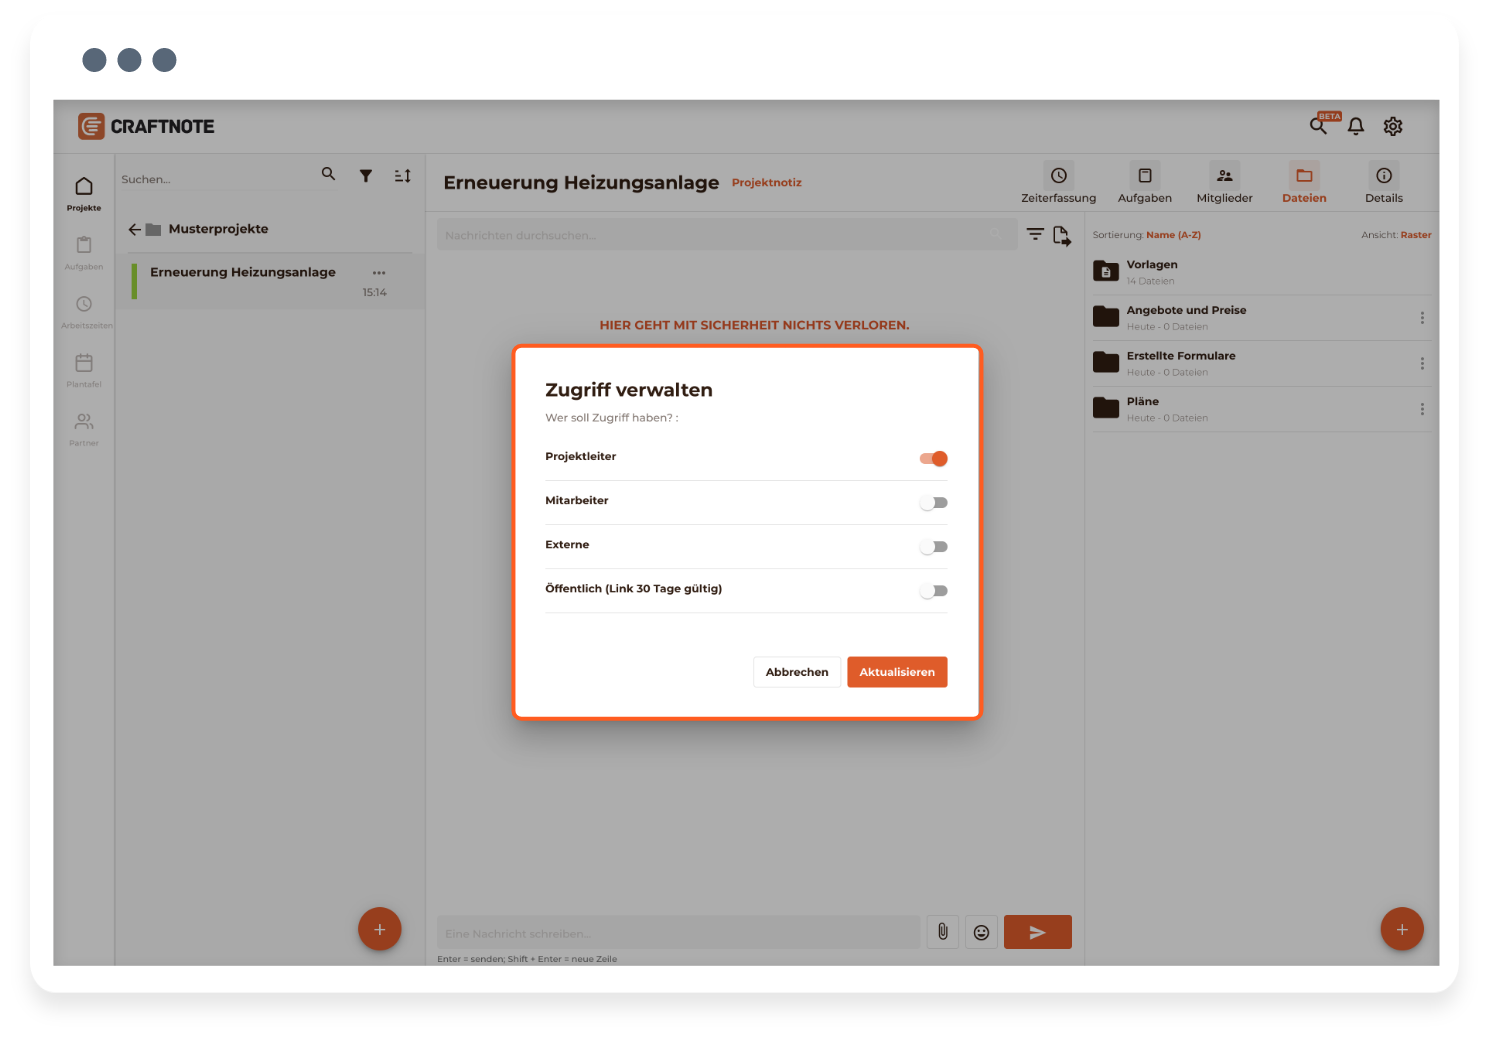Enable access for Mitarbeiter
The height and width of the screenshot is (1038, 1489).
pos(933,503)
